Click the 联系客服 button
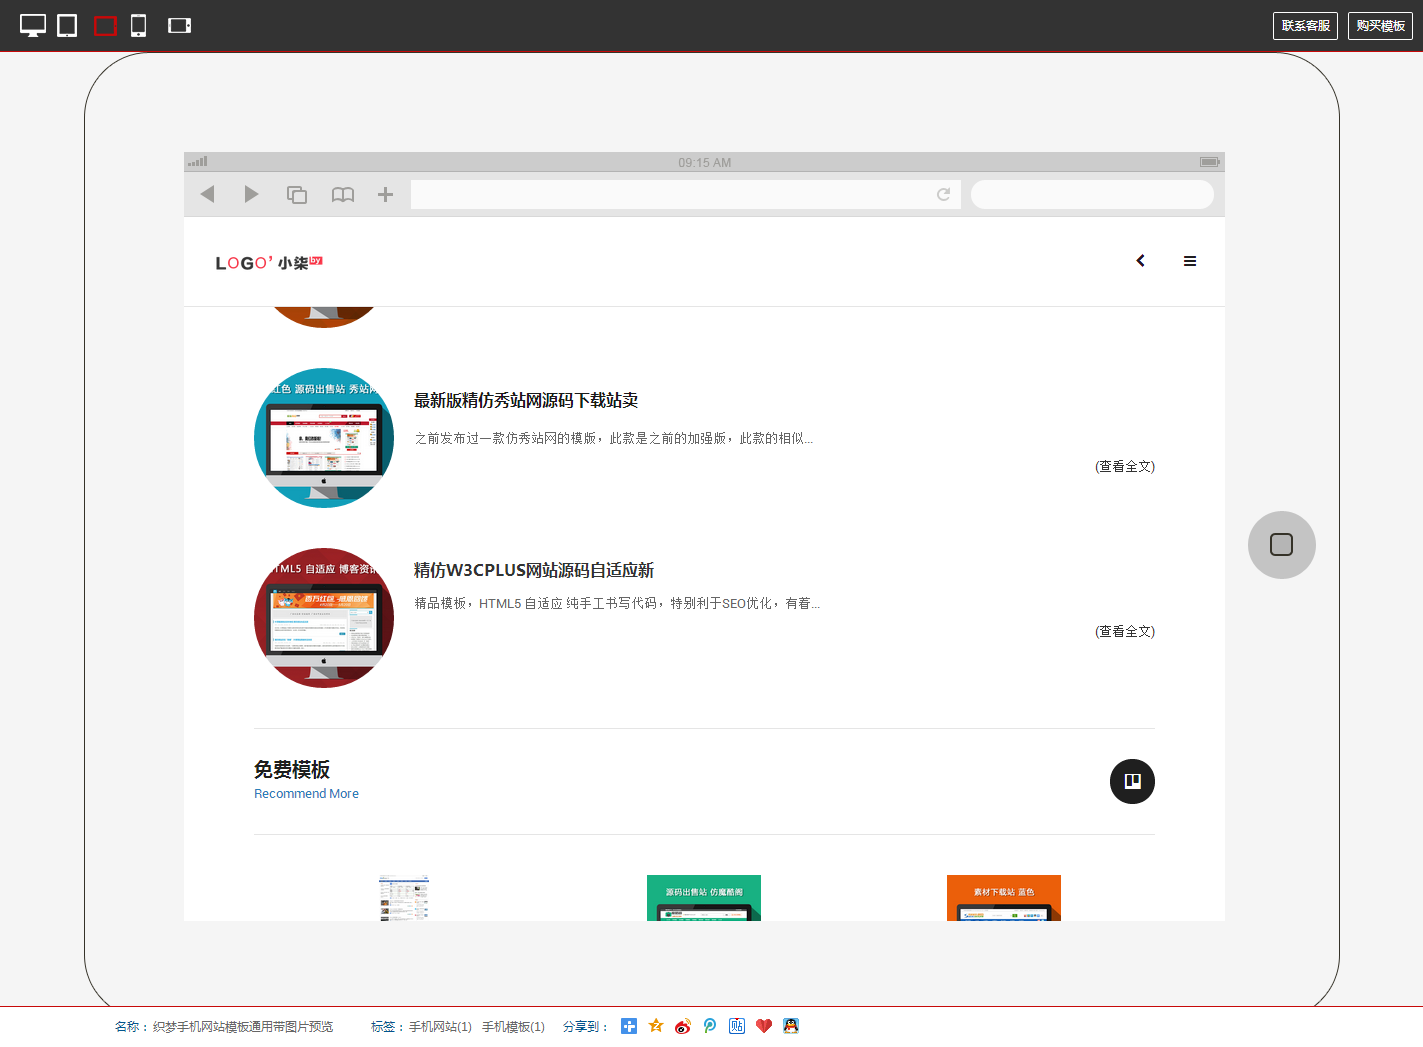Image resolution: width=1423 pixels, height=1047 pixels. tap(1305, 26)
